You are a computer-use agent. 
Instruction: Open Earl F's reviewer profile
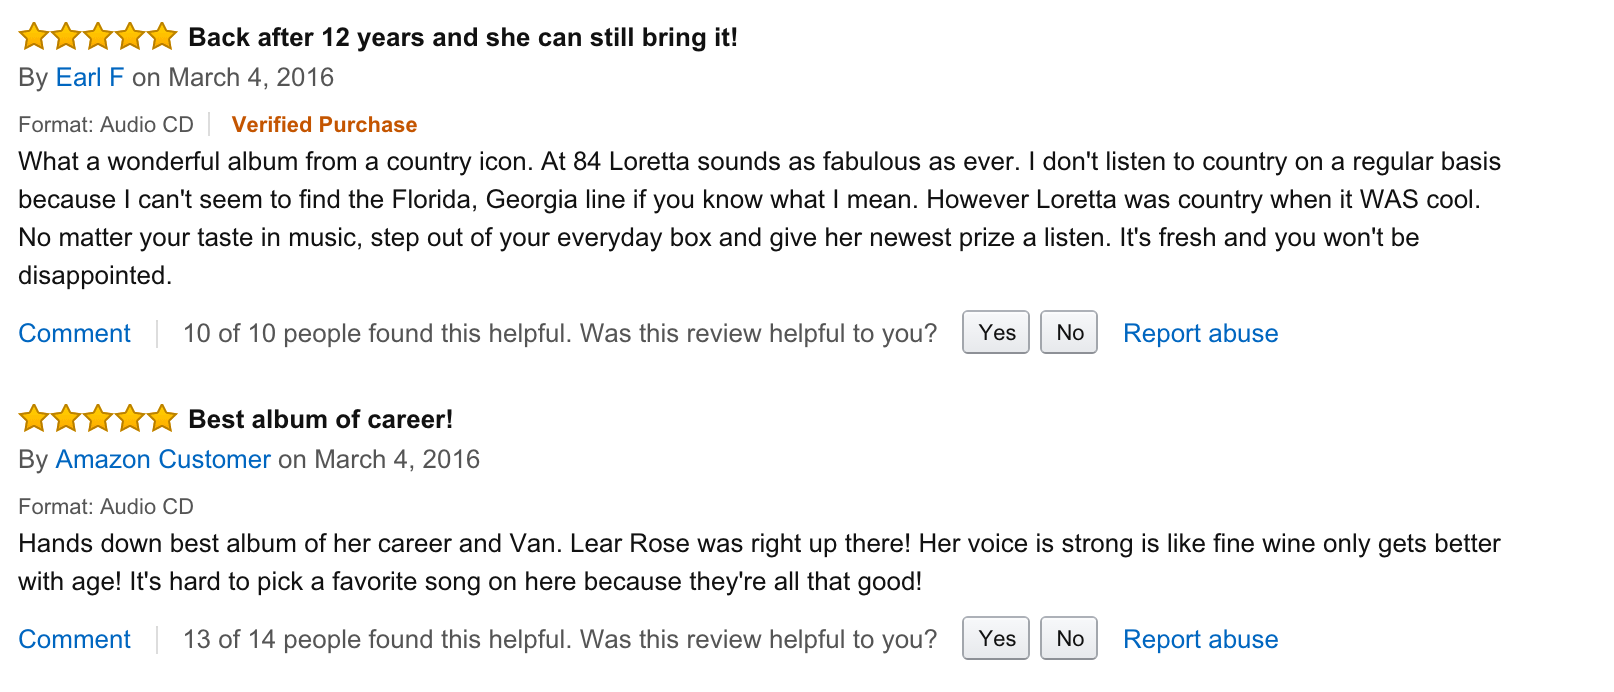[x=90, y=78]
